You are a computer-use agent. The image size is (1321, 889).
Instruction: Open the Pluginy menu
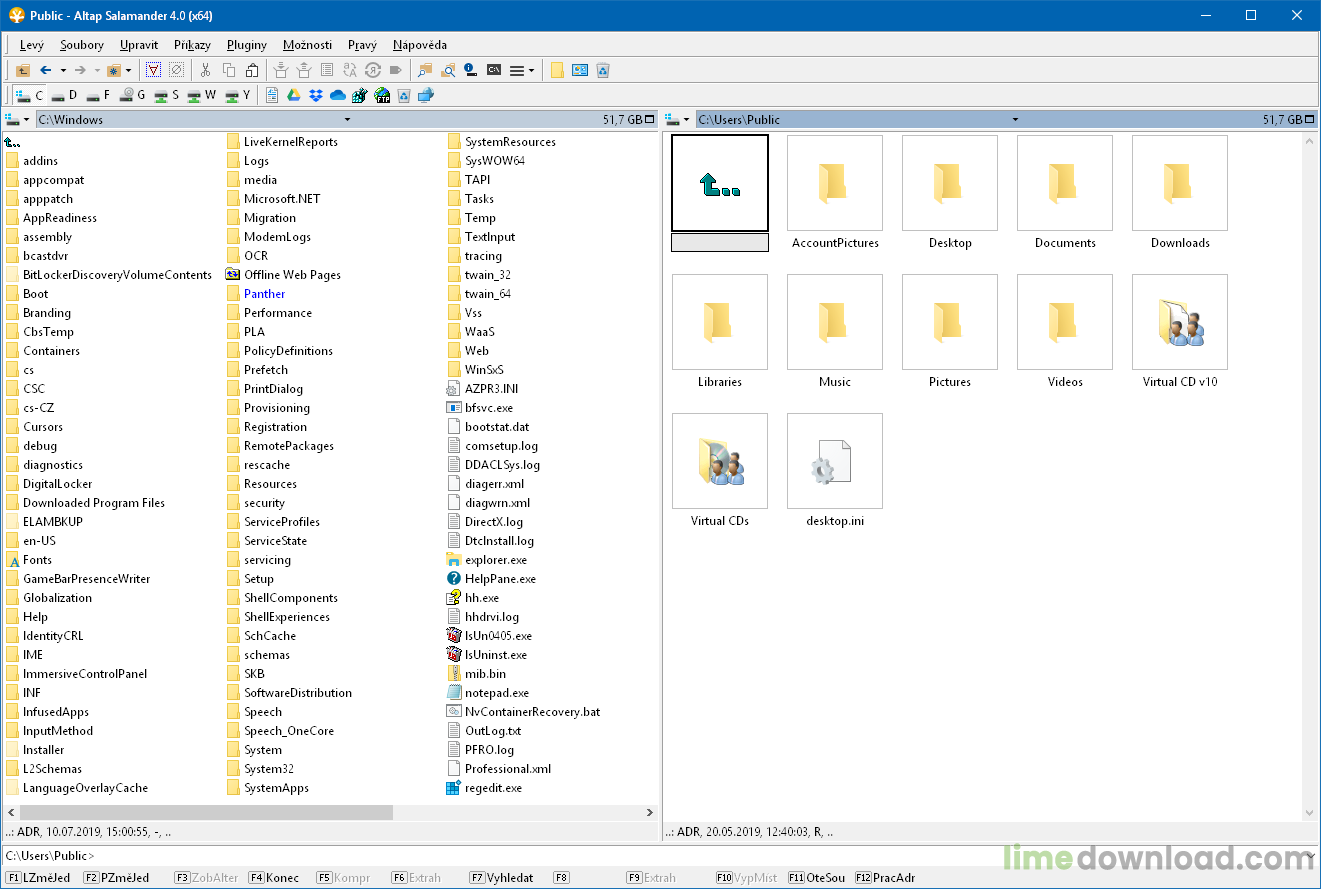[x=246, y=45]
